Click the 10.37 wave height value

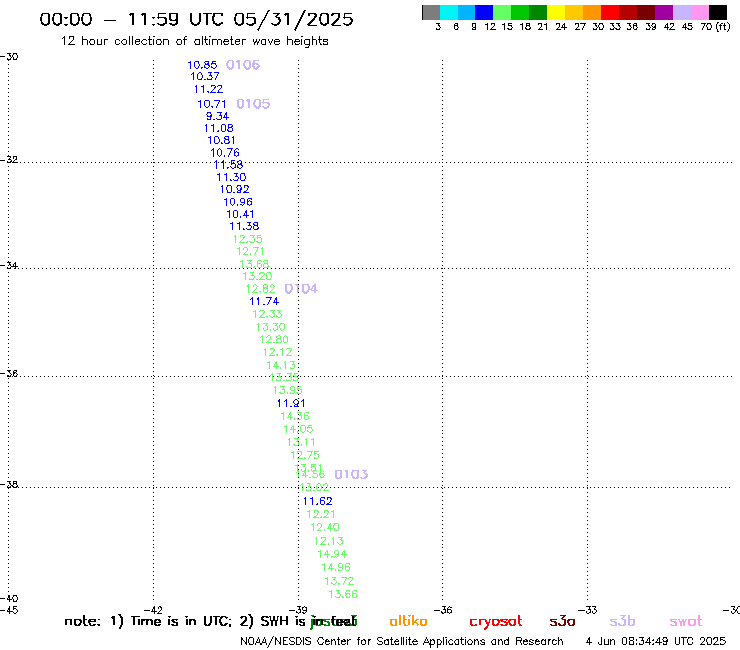coord(205,76)
